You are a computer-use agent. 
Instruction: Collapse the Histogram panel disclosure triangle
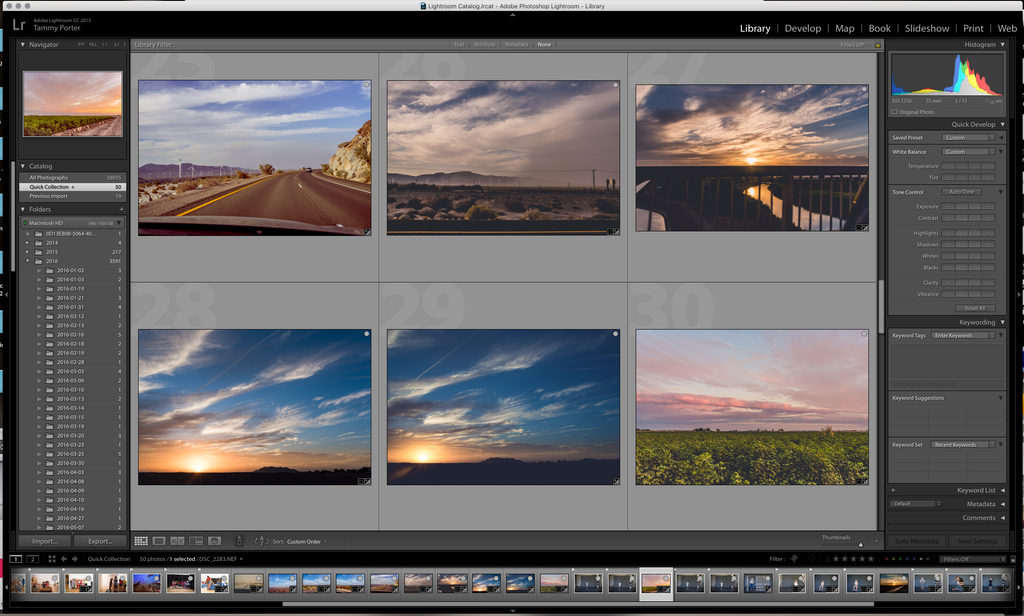[x=1005, y=44]
